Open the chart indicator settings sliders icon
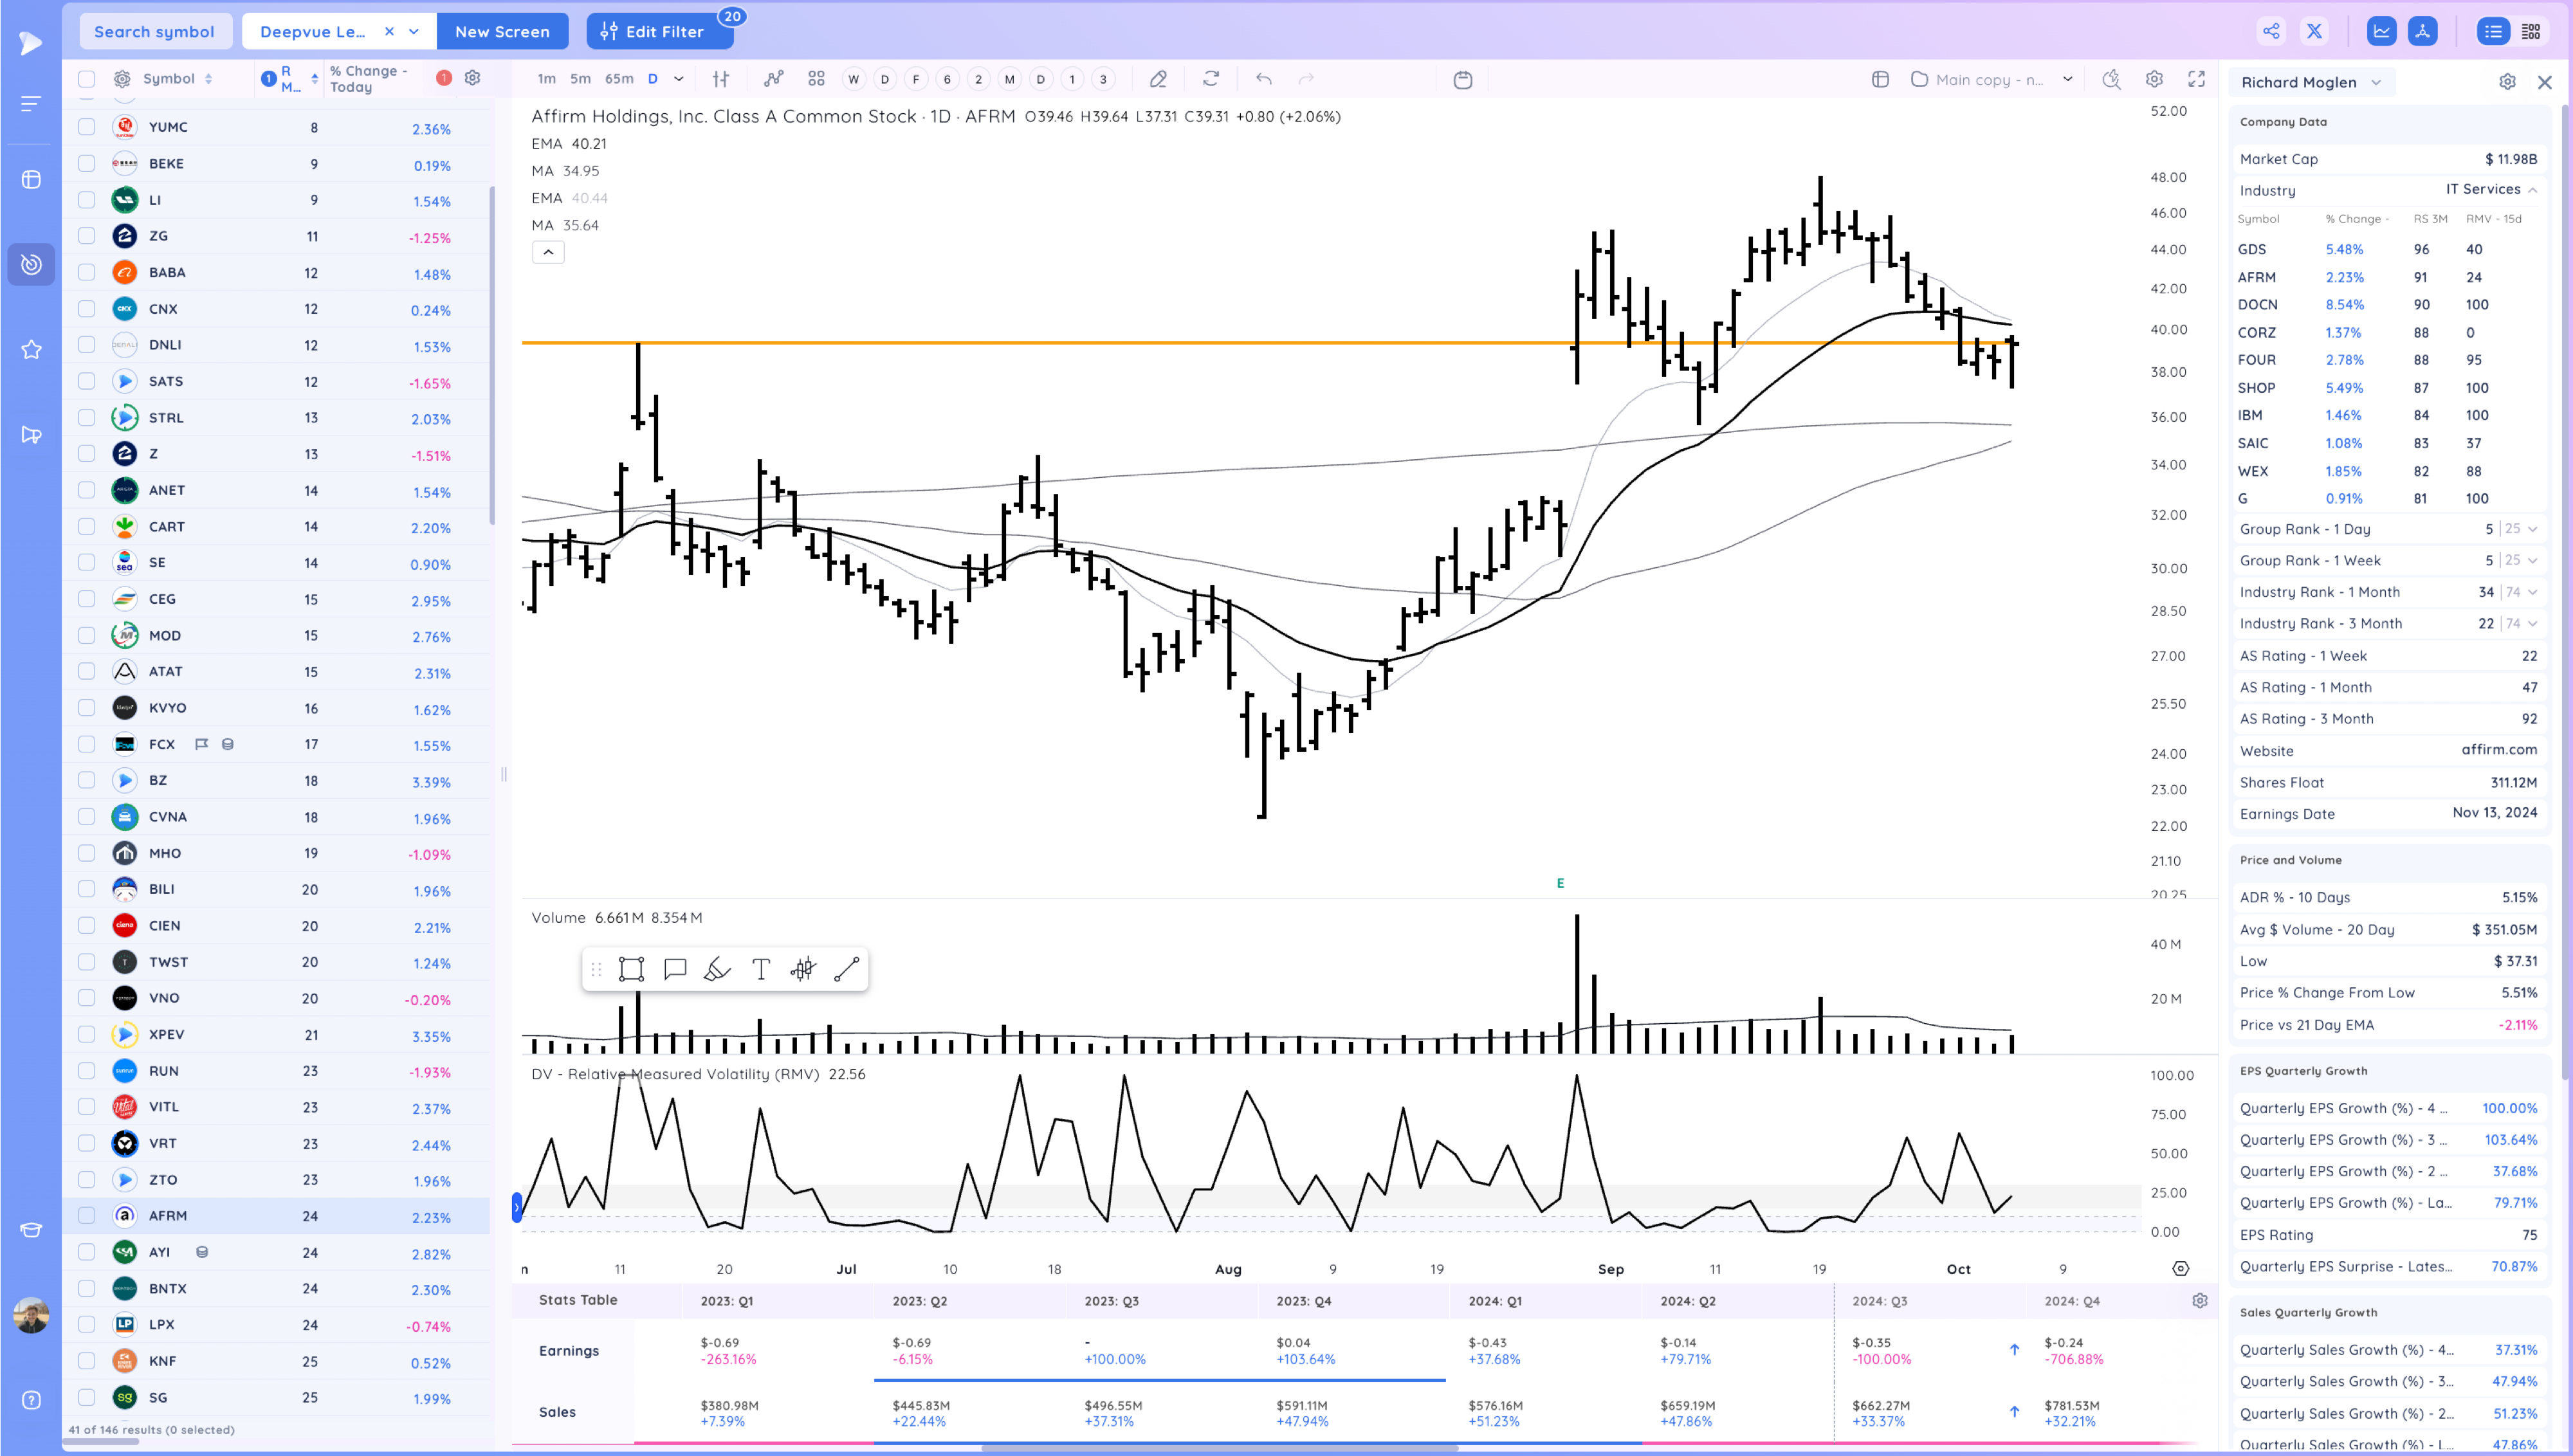The width and height of the screenshot is (2573, 1456). point(721,78)
